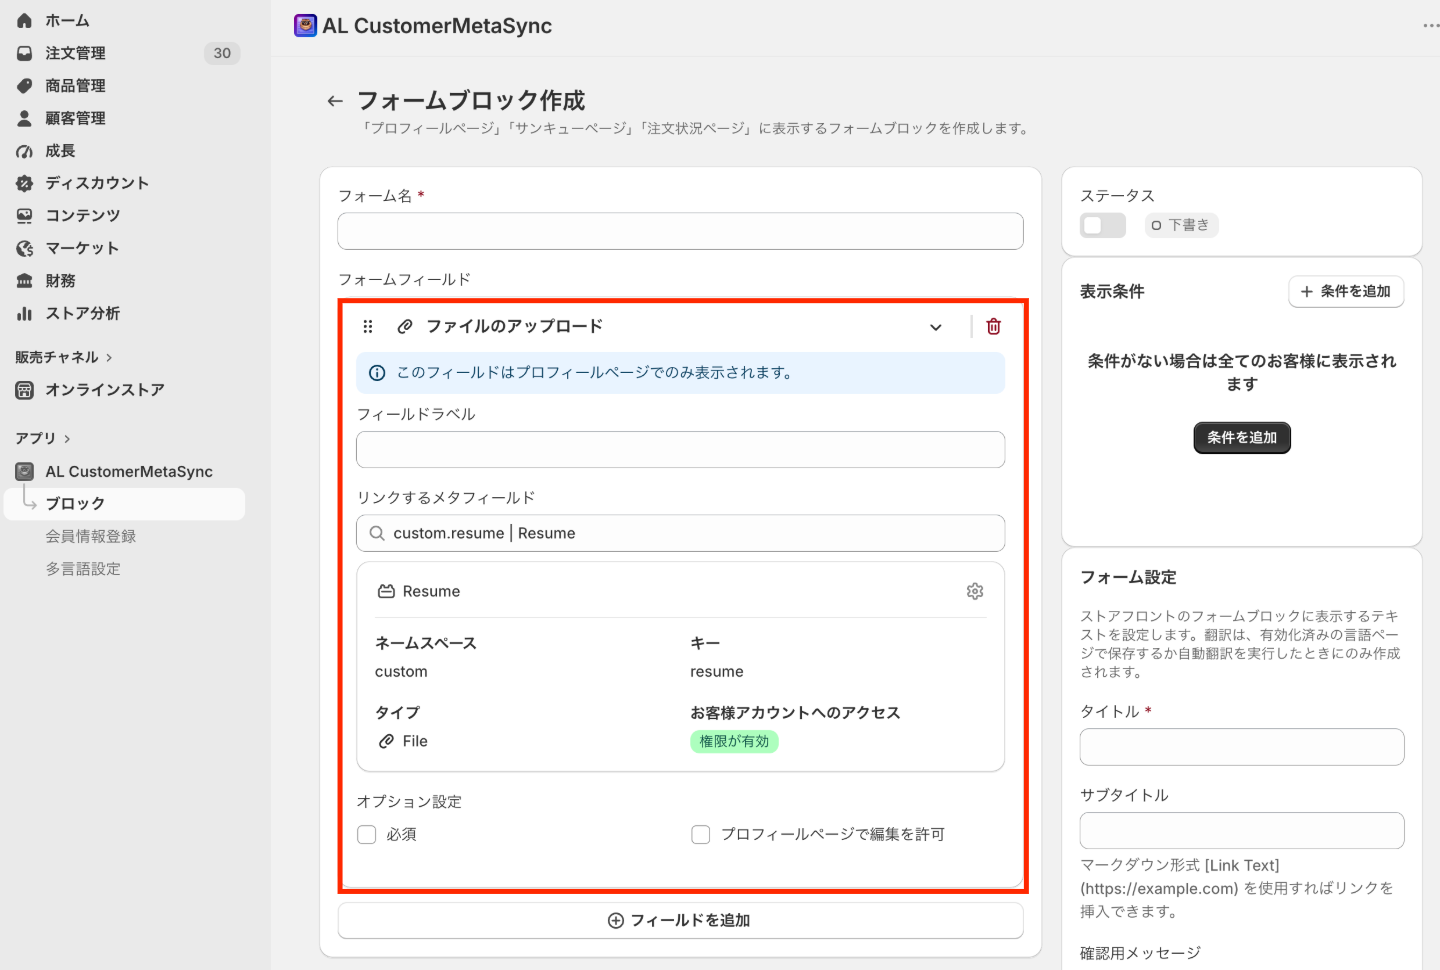The height and width of the screenshot is (970, 1440).
Task: Focus the タイトル input field
Action: pos(1242,748)
